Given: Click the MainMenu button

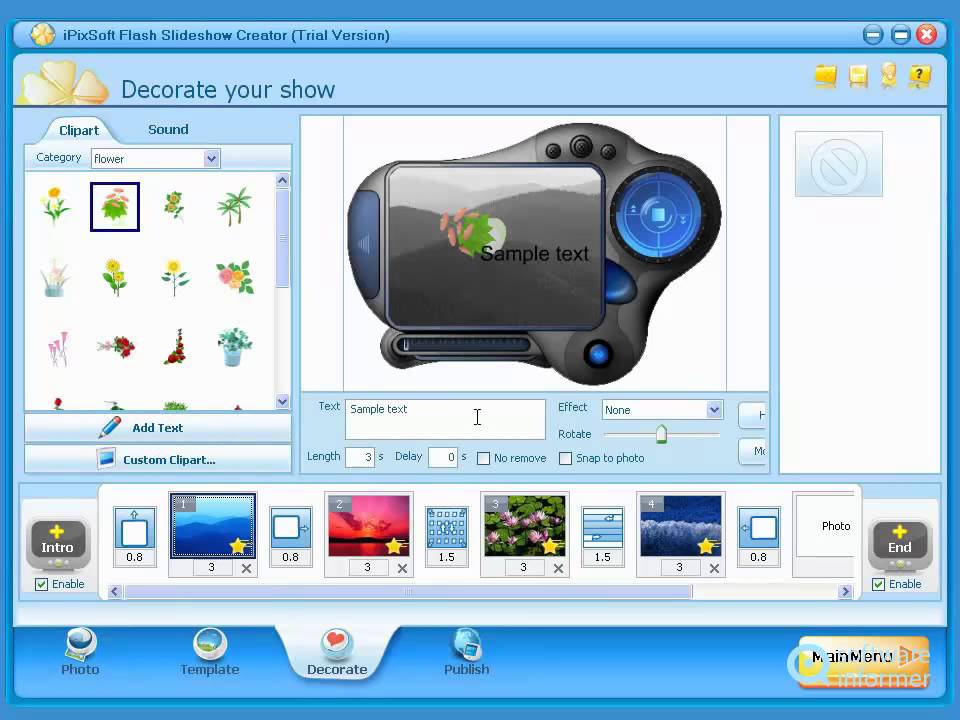Looking at the screenshot, I should tap(863, 662).
